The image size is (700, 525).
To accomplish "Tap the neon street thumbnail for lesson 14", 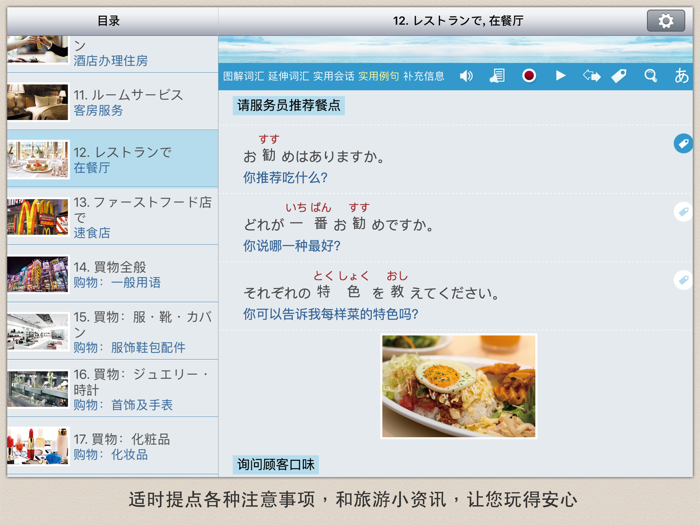I will [x=38, y=274].
